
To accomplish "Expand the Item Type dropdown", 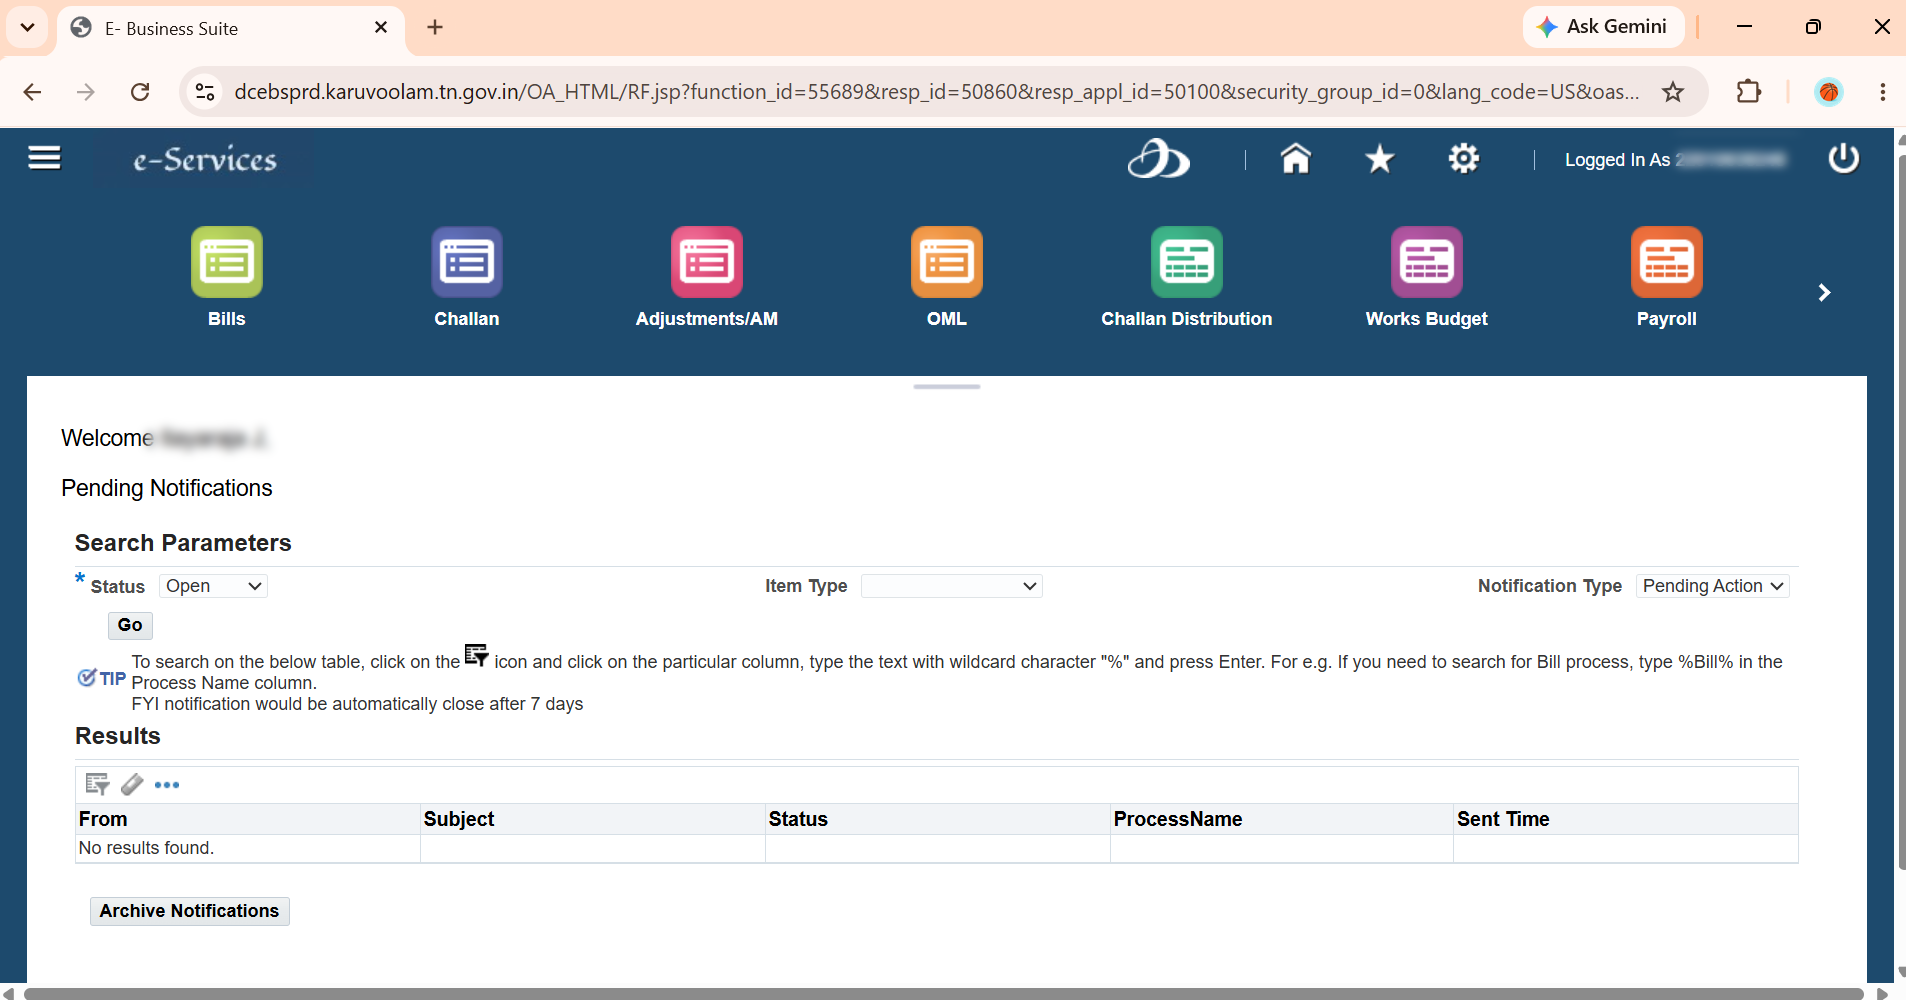I will point(952,586).
